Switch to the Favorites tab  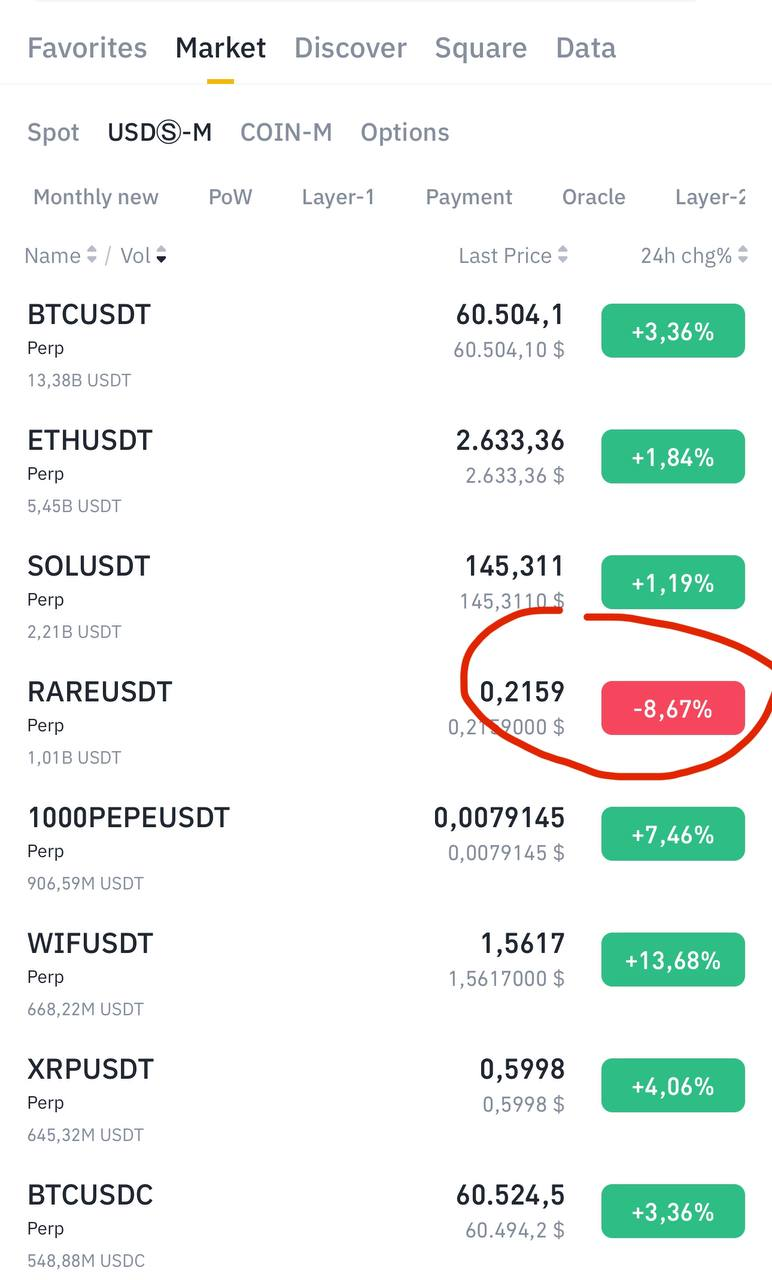click(x=87, y=48)
